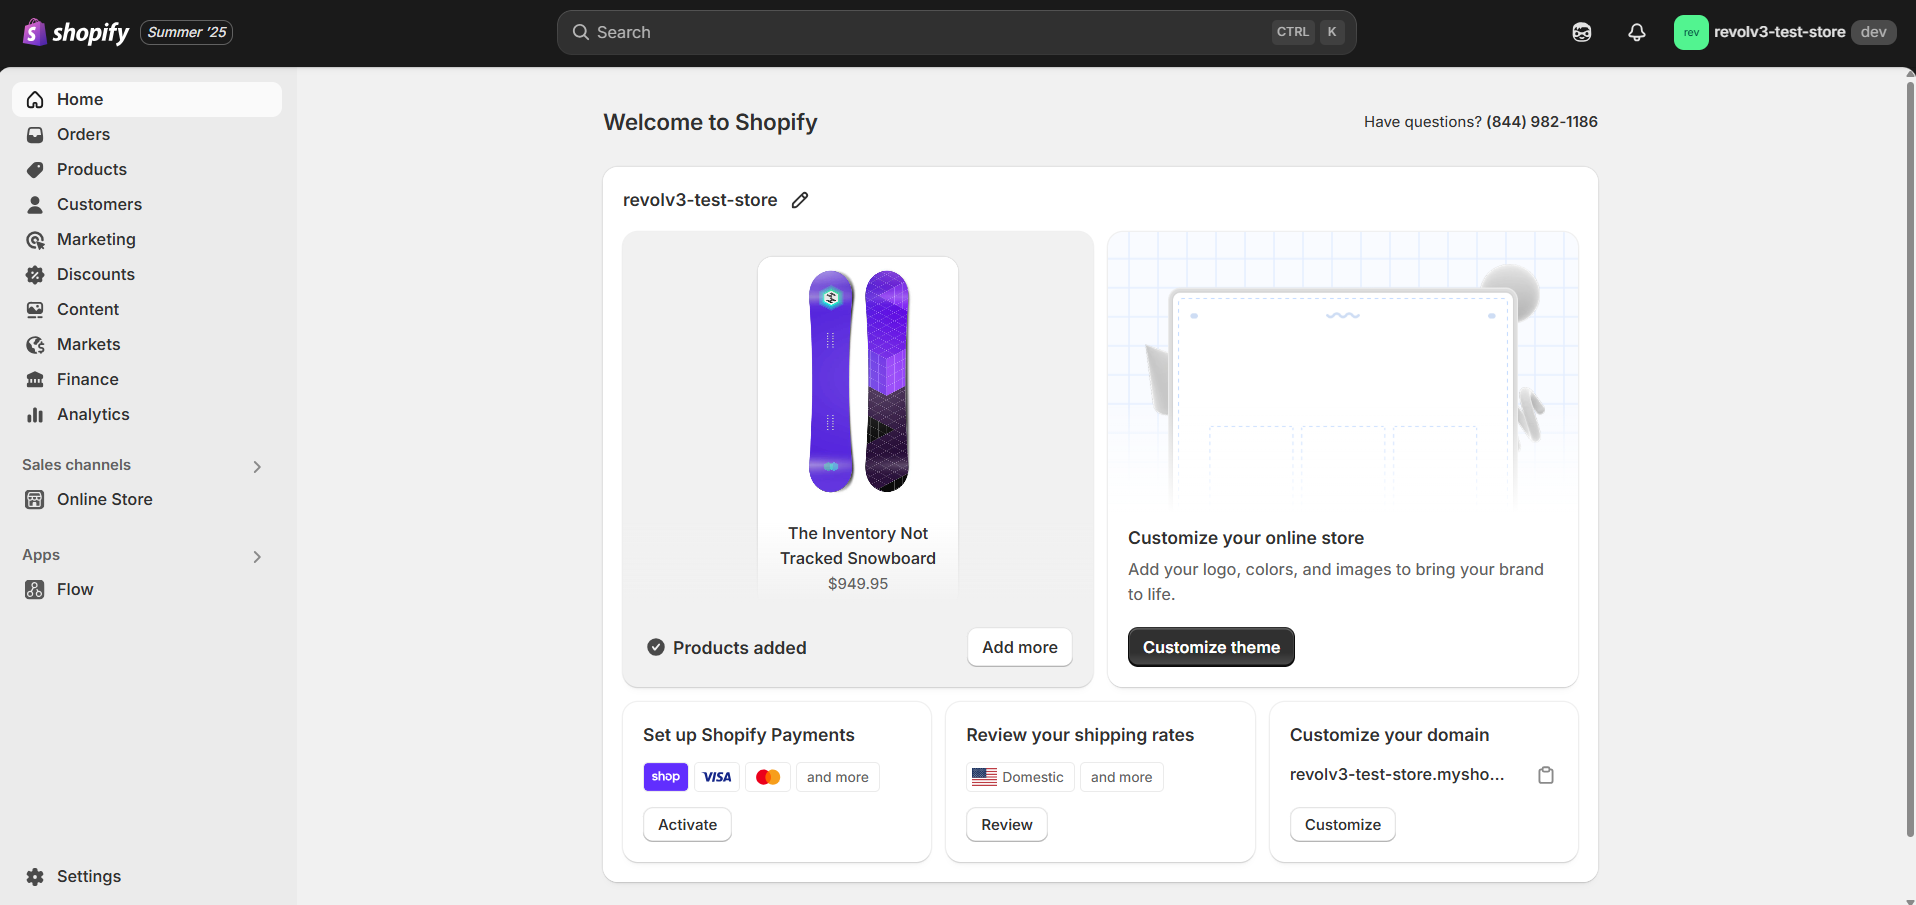The image size is (1916, 905).
Task: Open Settings at the bottom of sidebar
Action: click(x=89, y=876)
